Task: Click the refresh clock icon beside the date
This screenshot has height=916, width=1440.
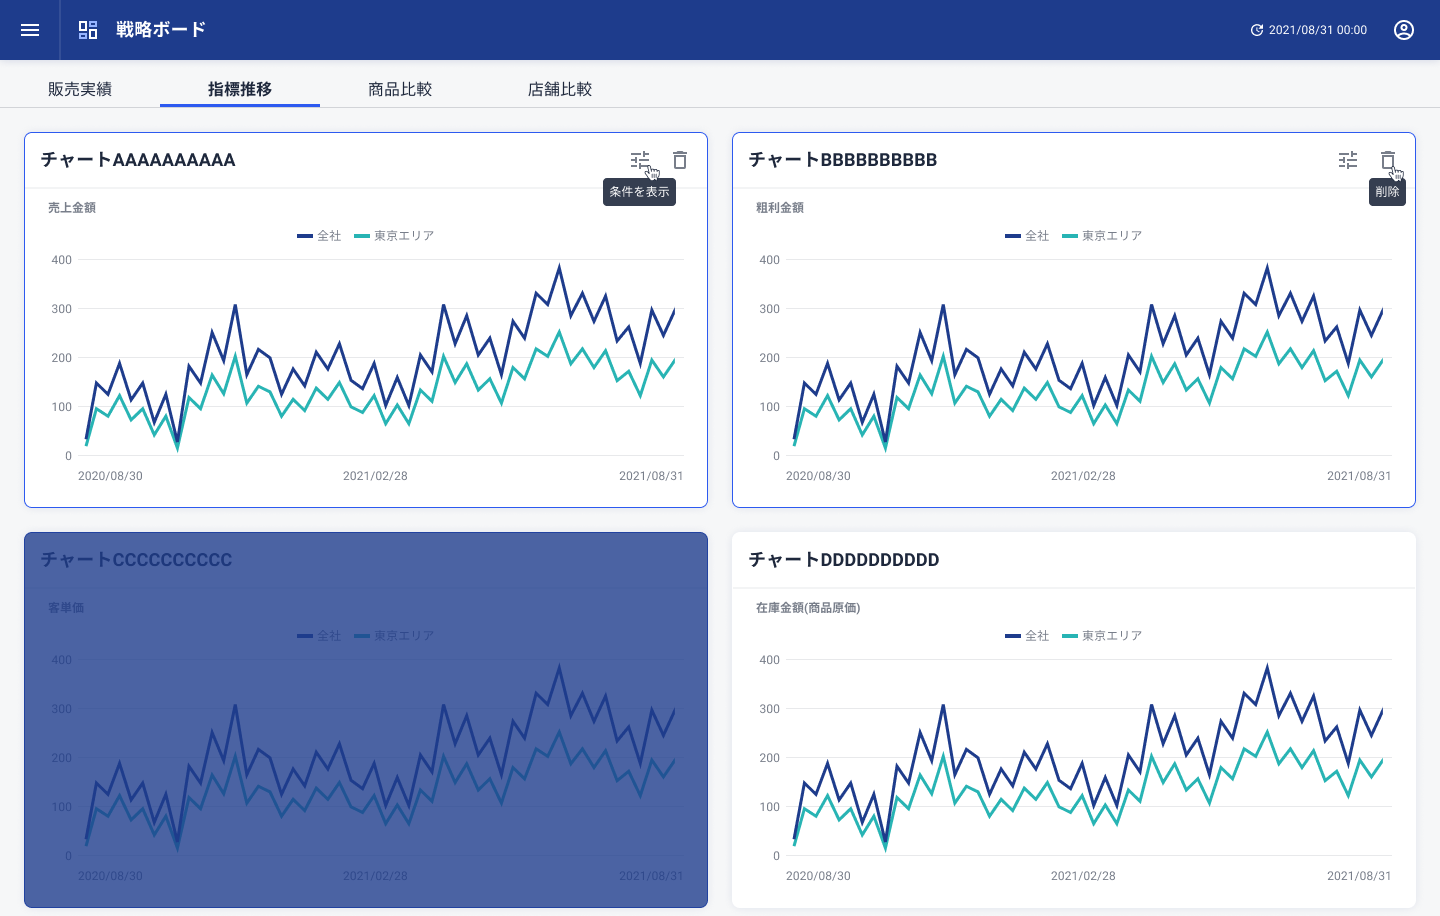Action: point(1257,30)
